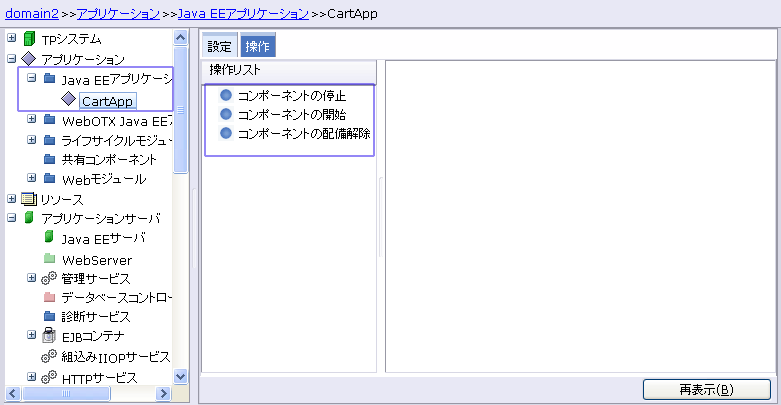Switch to the 操作 tab
The height and width of the screenshot is (405, 781).
[x=257, y=47]
